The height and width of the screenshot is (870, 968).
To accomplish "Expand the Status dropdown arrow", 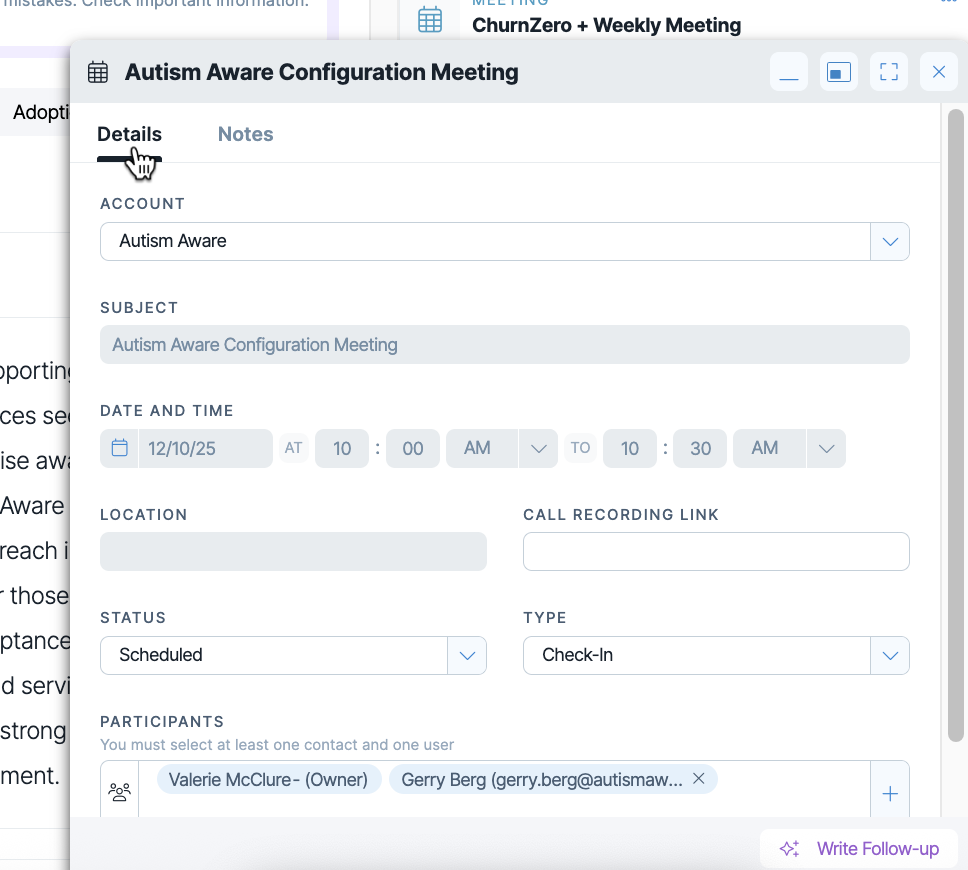I will tap(467, 656).
